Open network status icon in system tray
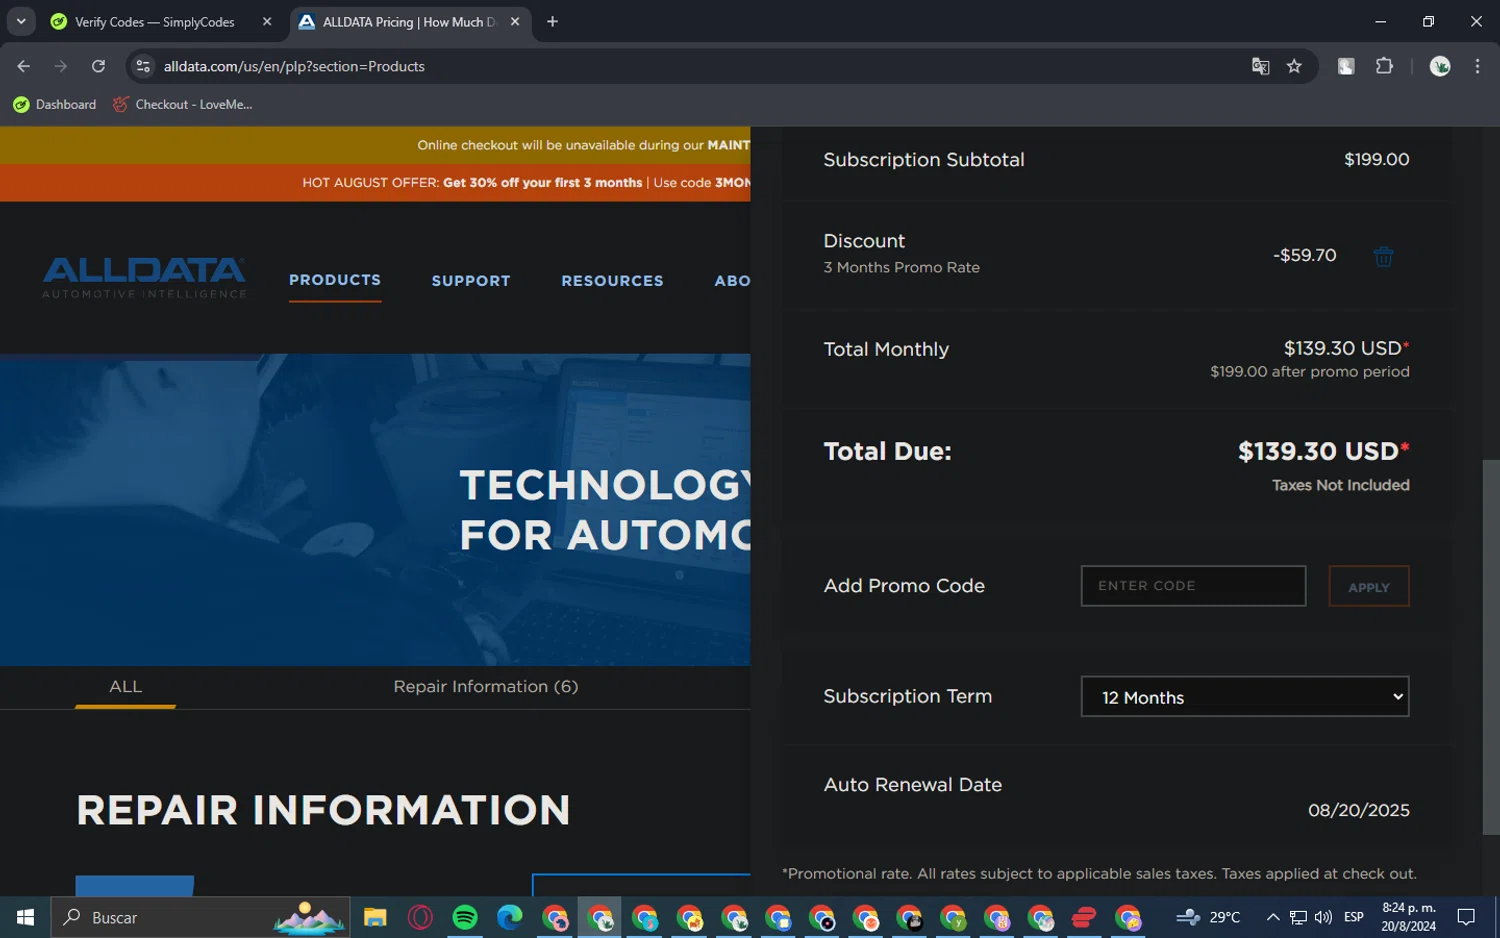The width and height of the screenshot is (1500, 938). (x=1298, y=917)
